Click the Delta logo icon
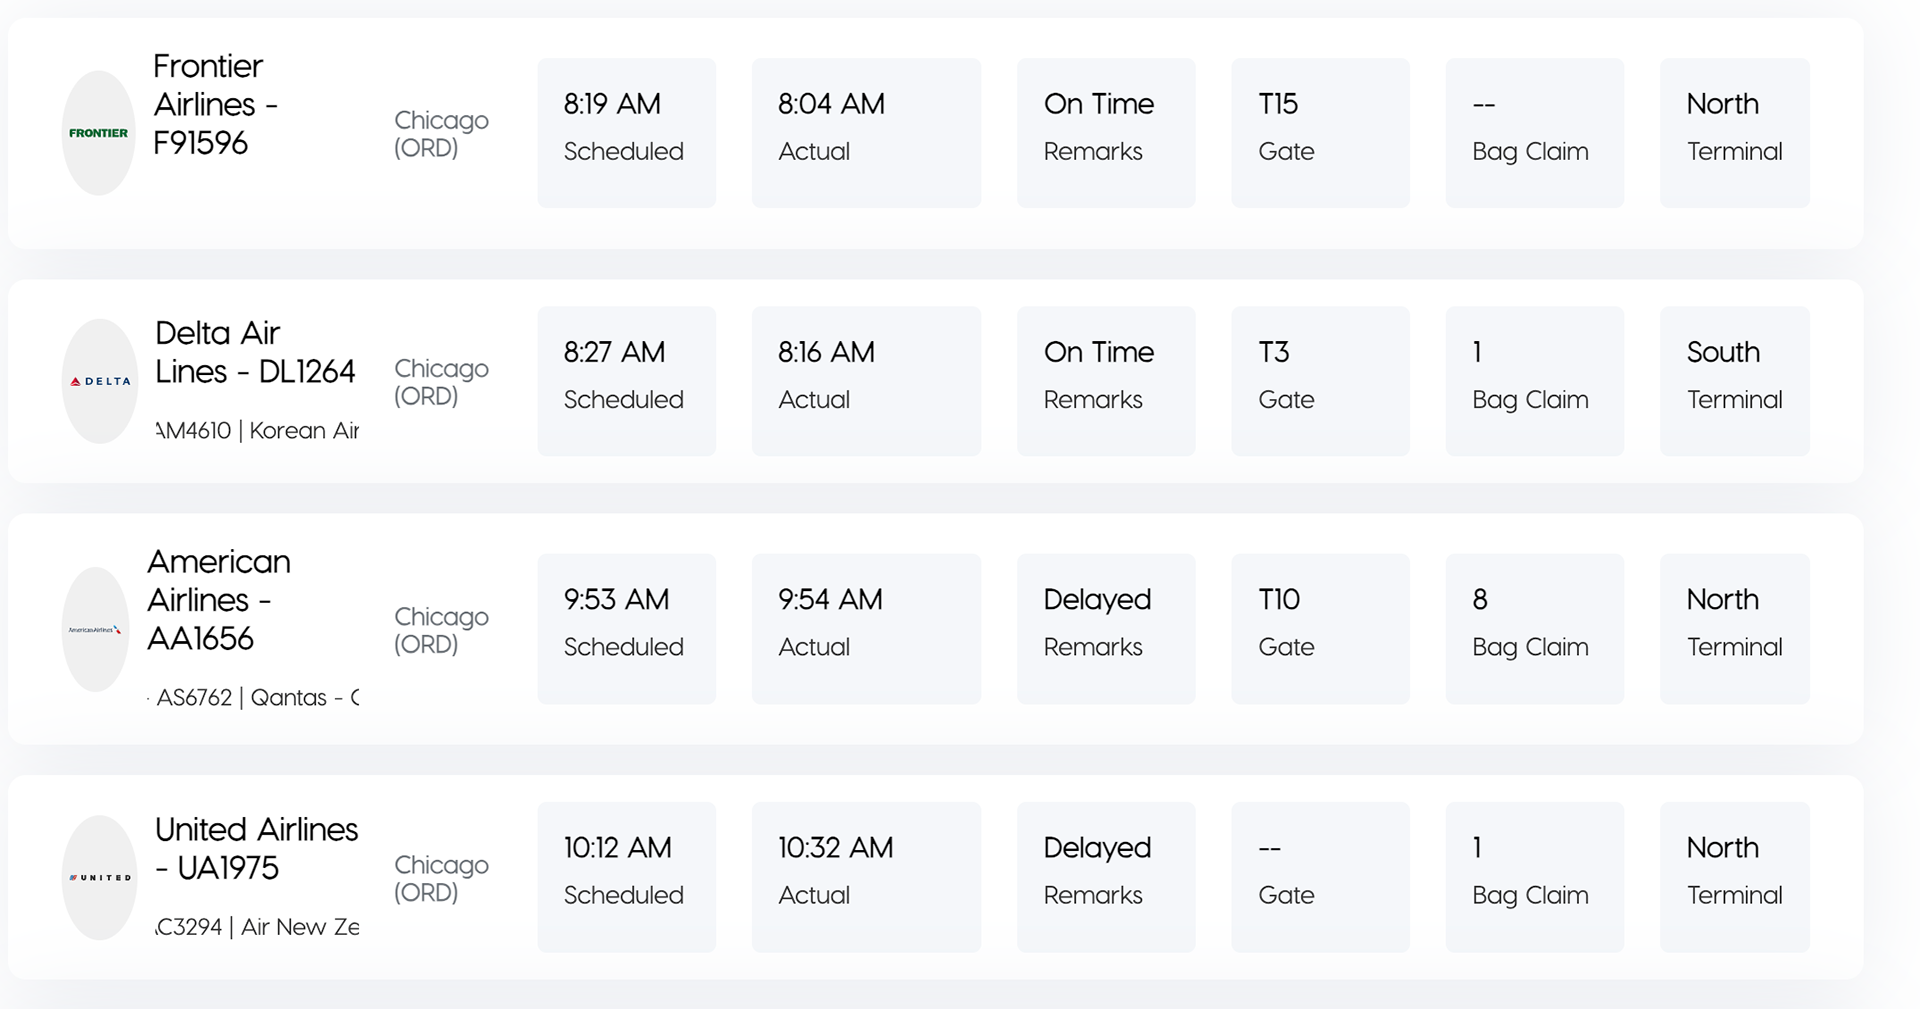This screenshot has width=1920, height=1009. click(99, 381)
